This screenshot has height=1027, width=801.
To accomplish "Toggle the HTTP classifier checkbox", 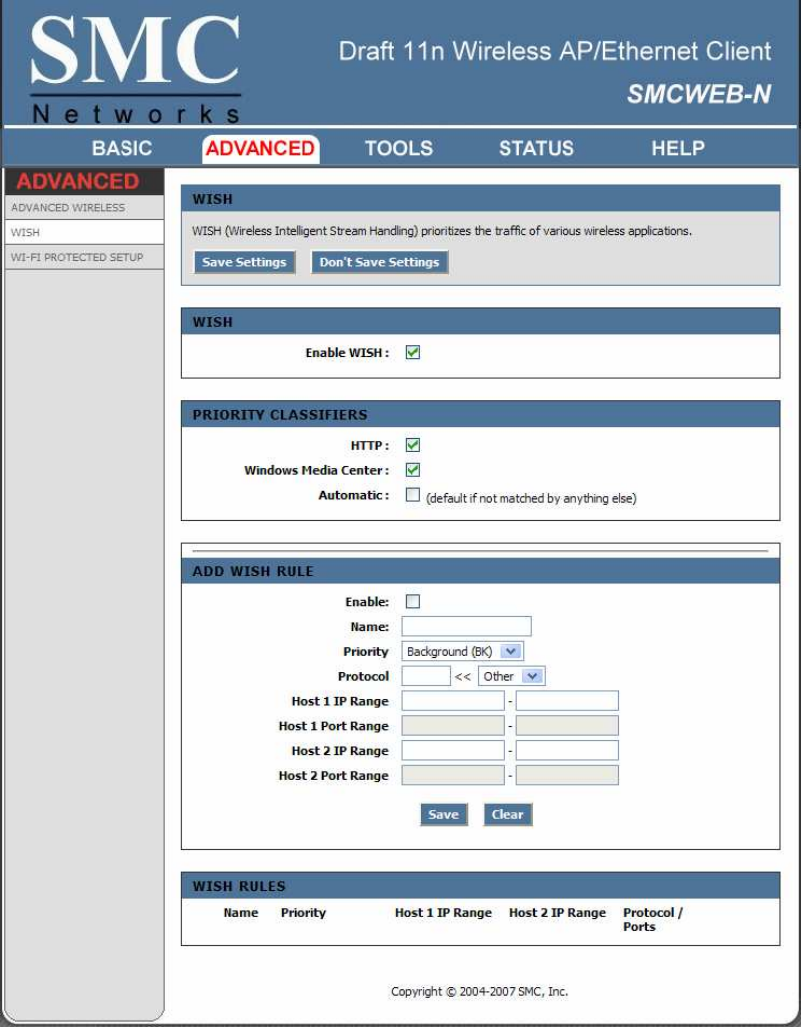I will [x=413, y=445].
